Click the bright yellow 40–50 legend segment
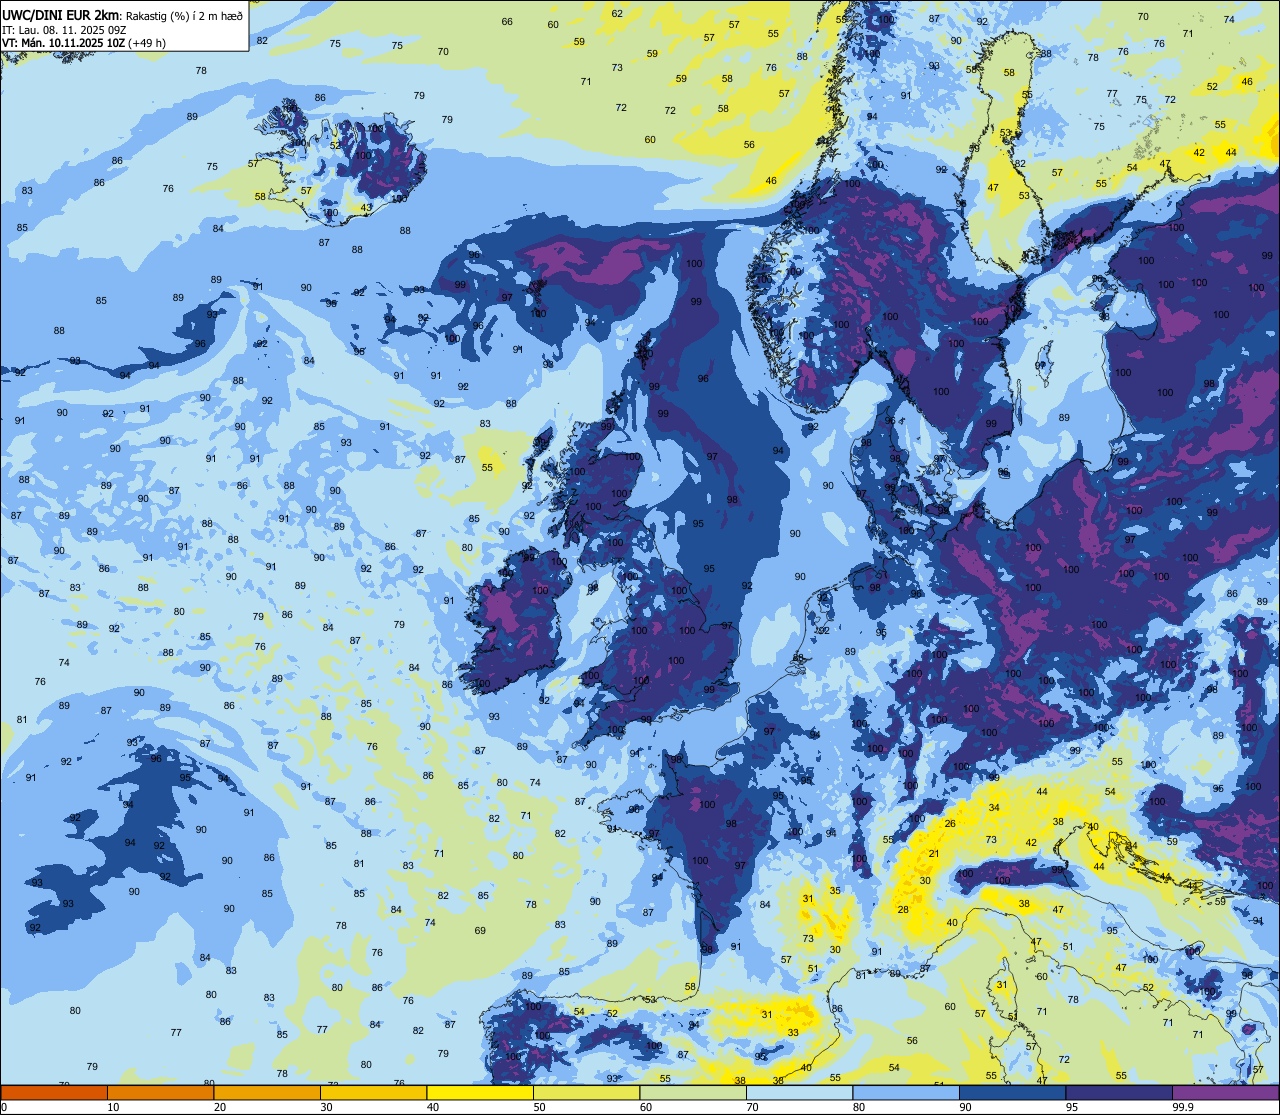The height and width of the screenshot is (1115, 1280). 480,1092
